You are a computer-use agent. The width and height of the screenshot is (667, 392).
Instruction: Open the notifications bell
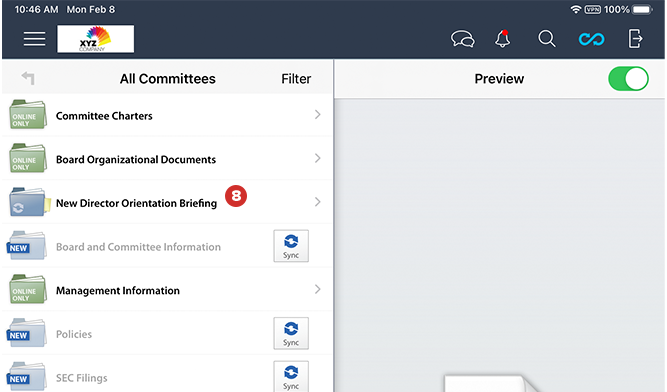point(502,39)
